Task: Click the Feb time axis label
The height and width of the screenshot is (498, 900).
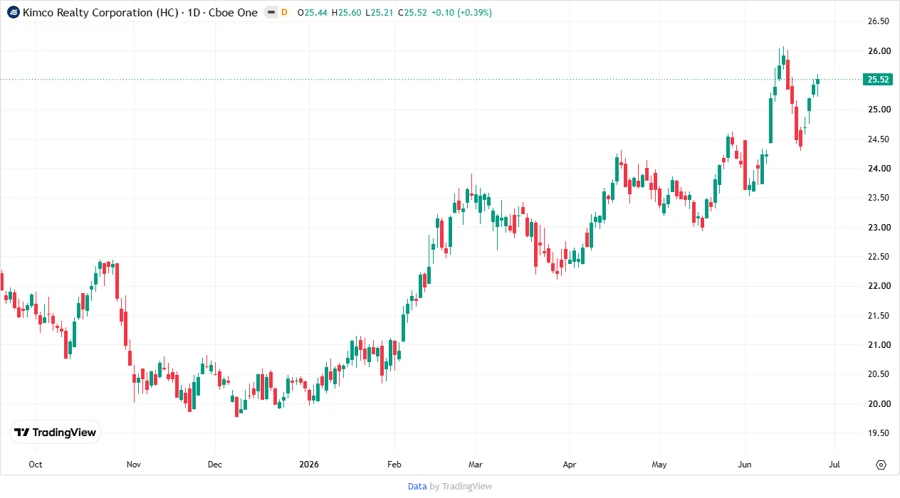Action: [x=394, y=465]
